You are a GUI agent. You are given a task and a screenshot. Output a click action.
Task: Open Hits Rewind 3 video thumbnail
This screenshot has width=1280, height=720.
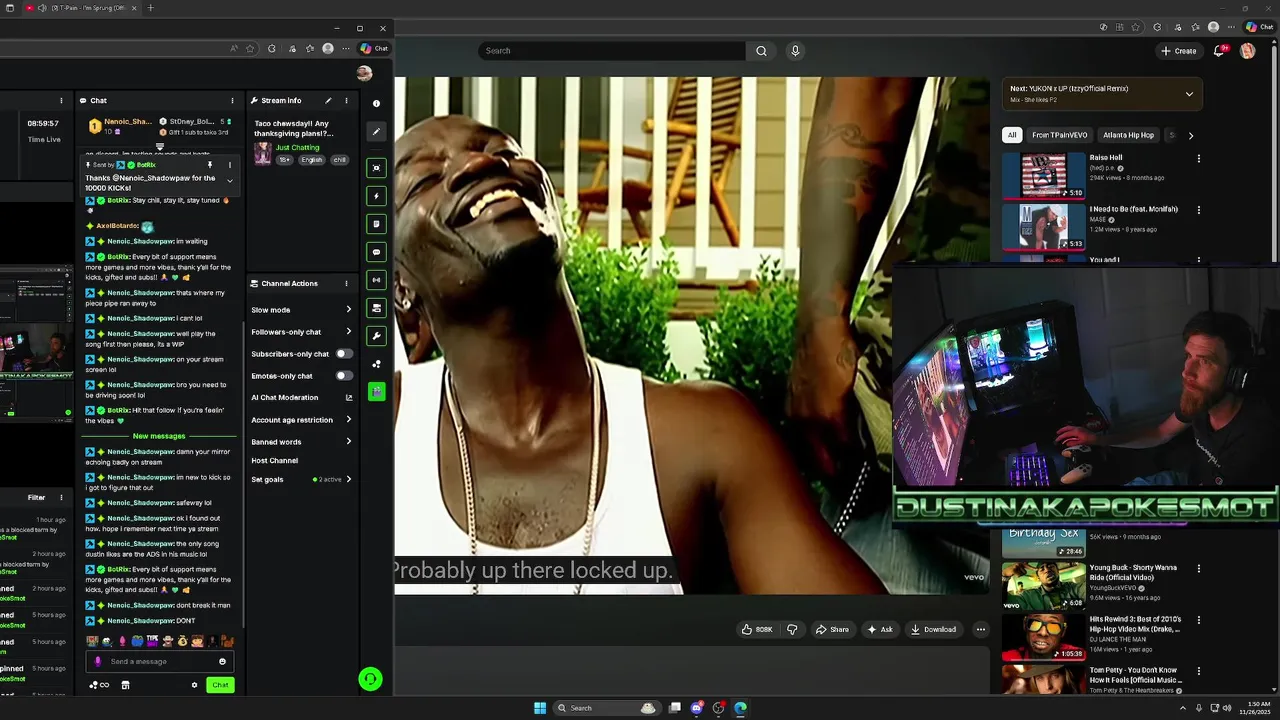click(1044, 637)
